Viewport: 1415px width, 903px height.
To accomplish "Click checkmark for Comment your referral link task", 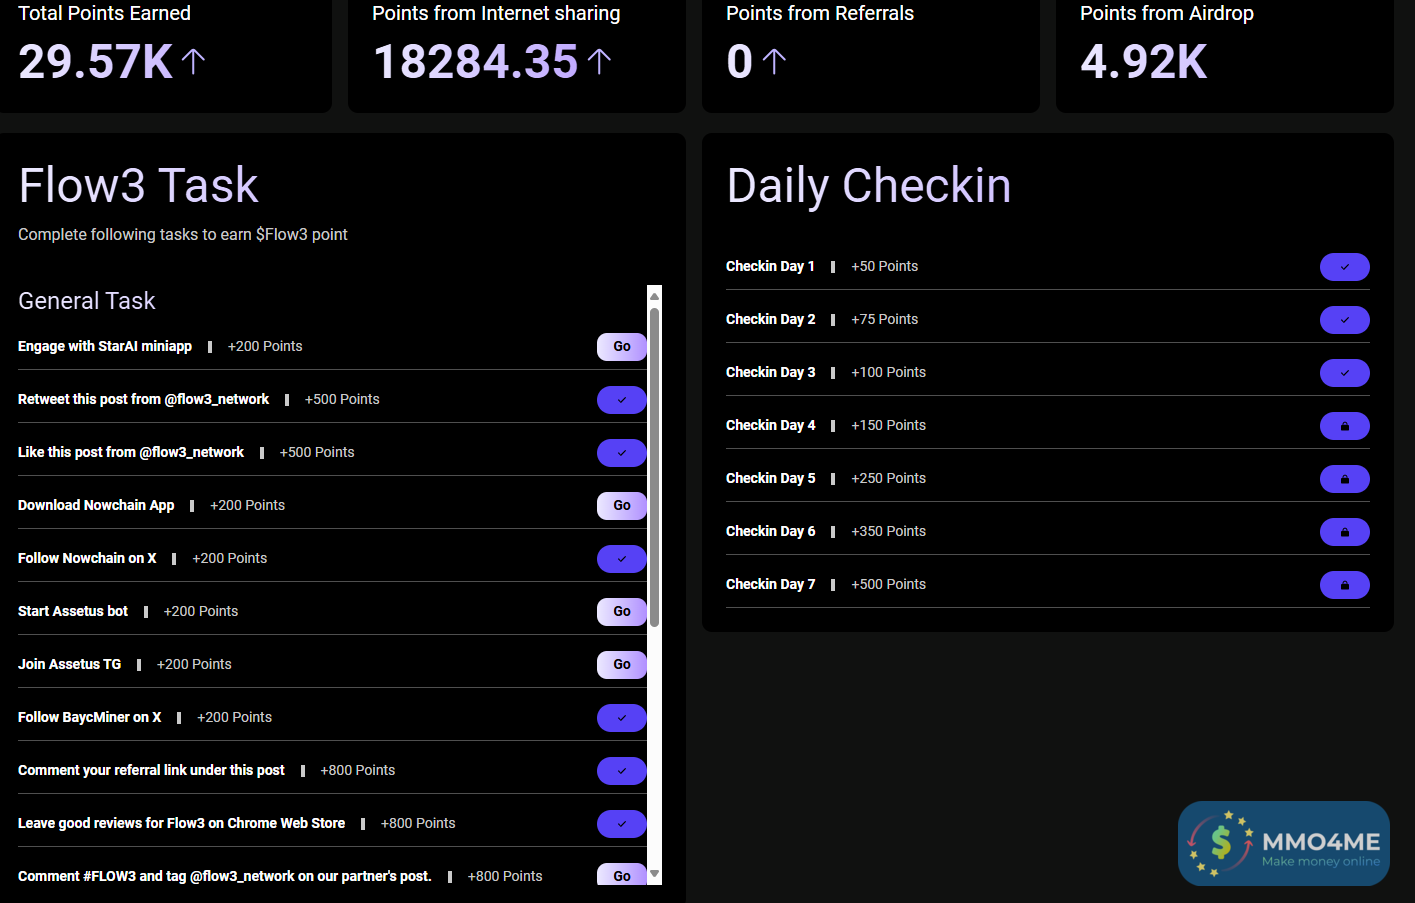I will pyautogui.click(x=622, y=771).
